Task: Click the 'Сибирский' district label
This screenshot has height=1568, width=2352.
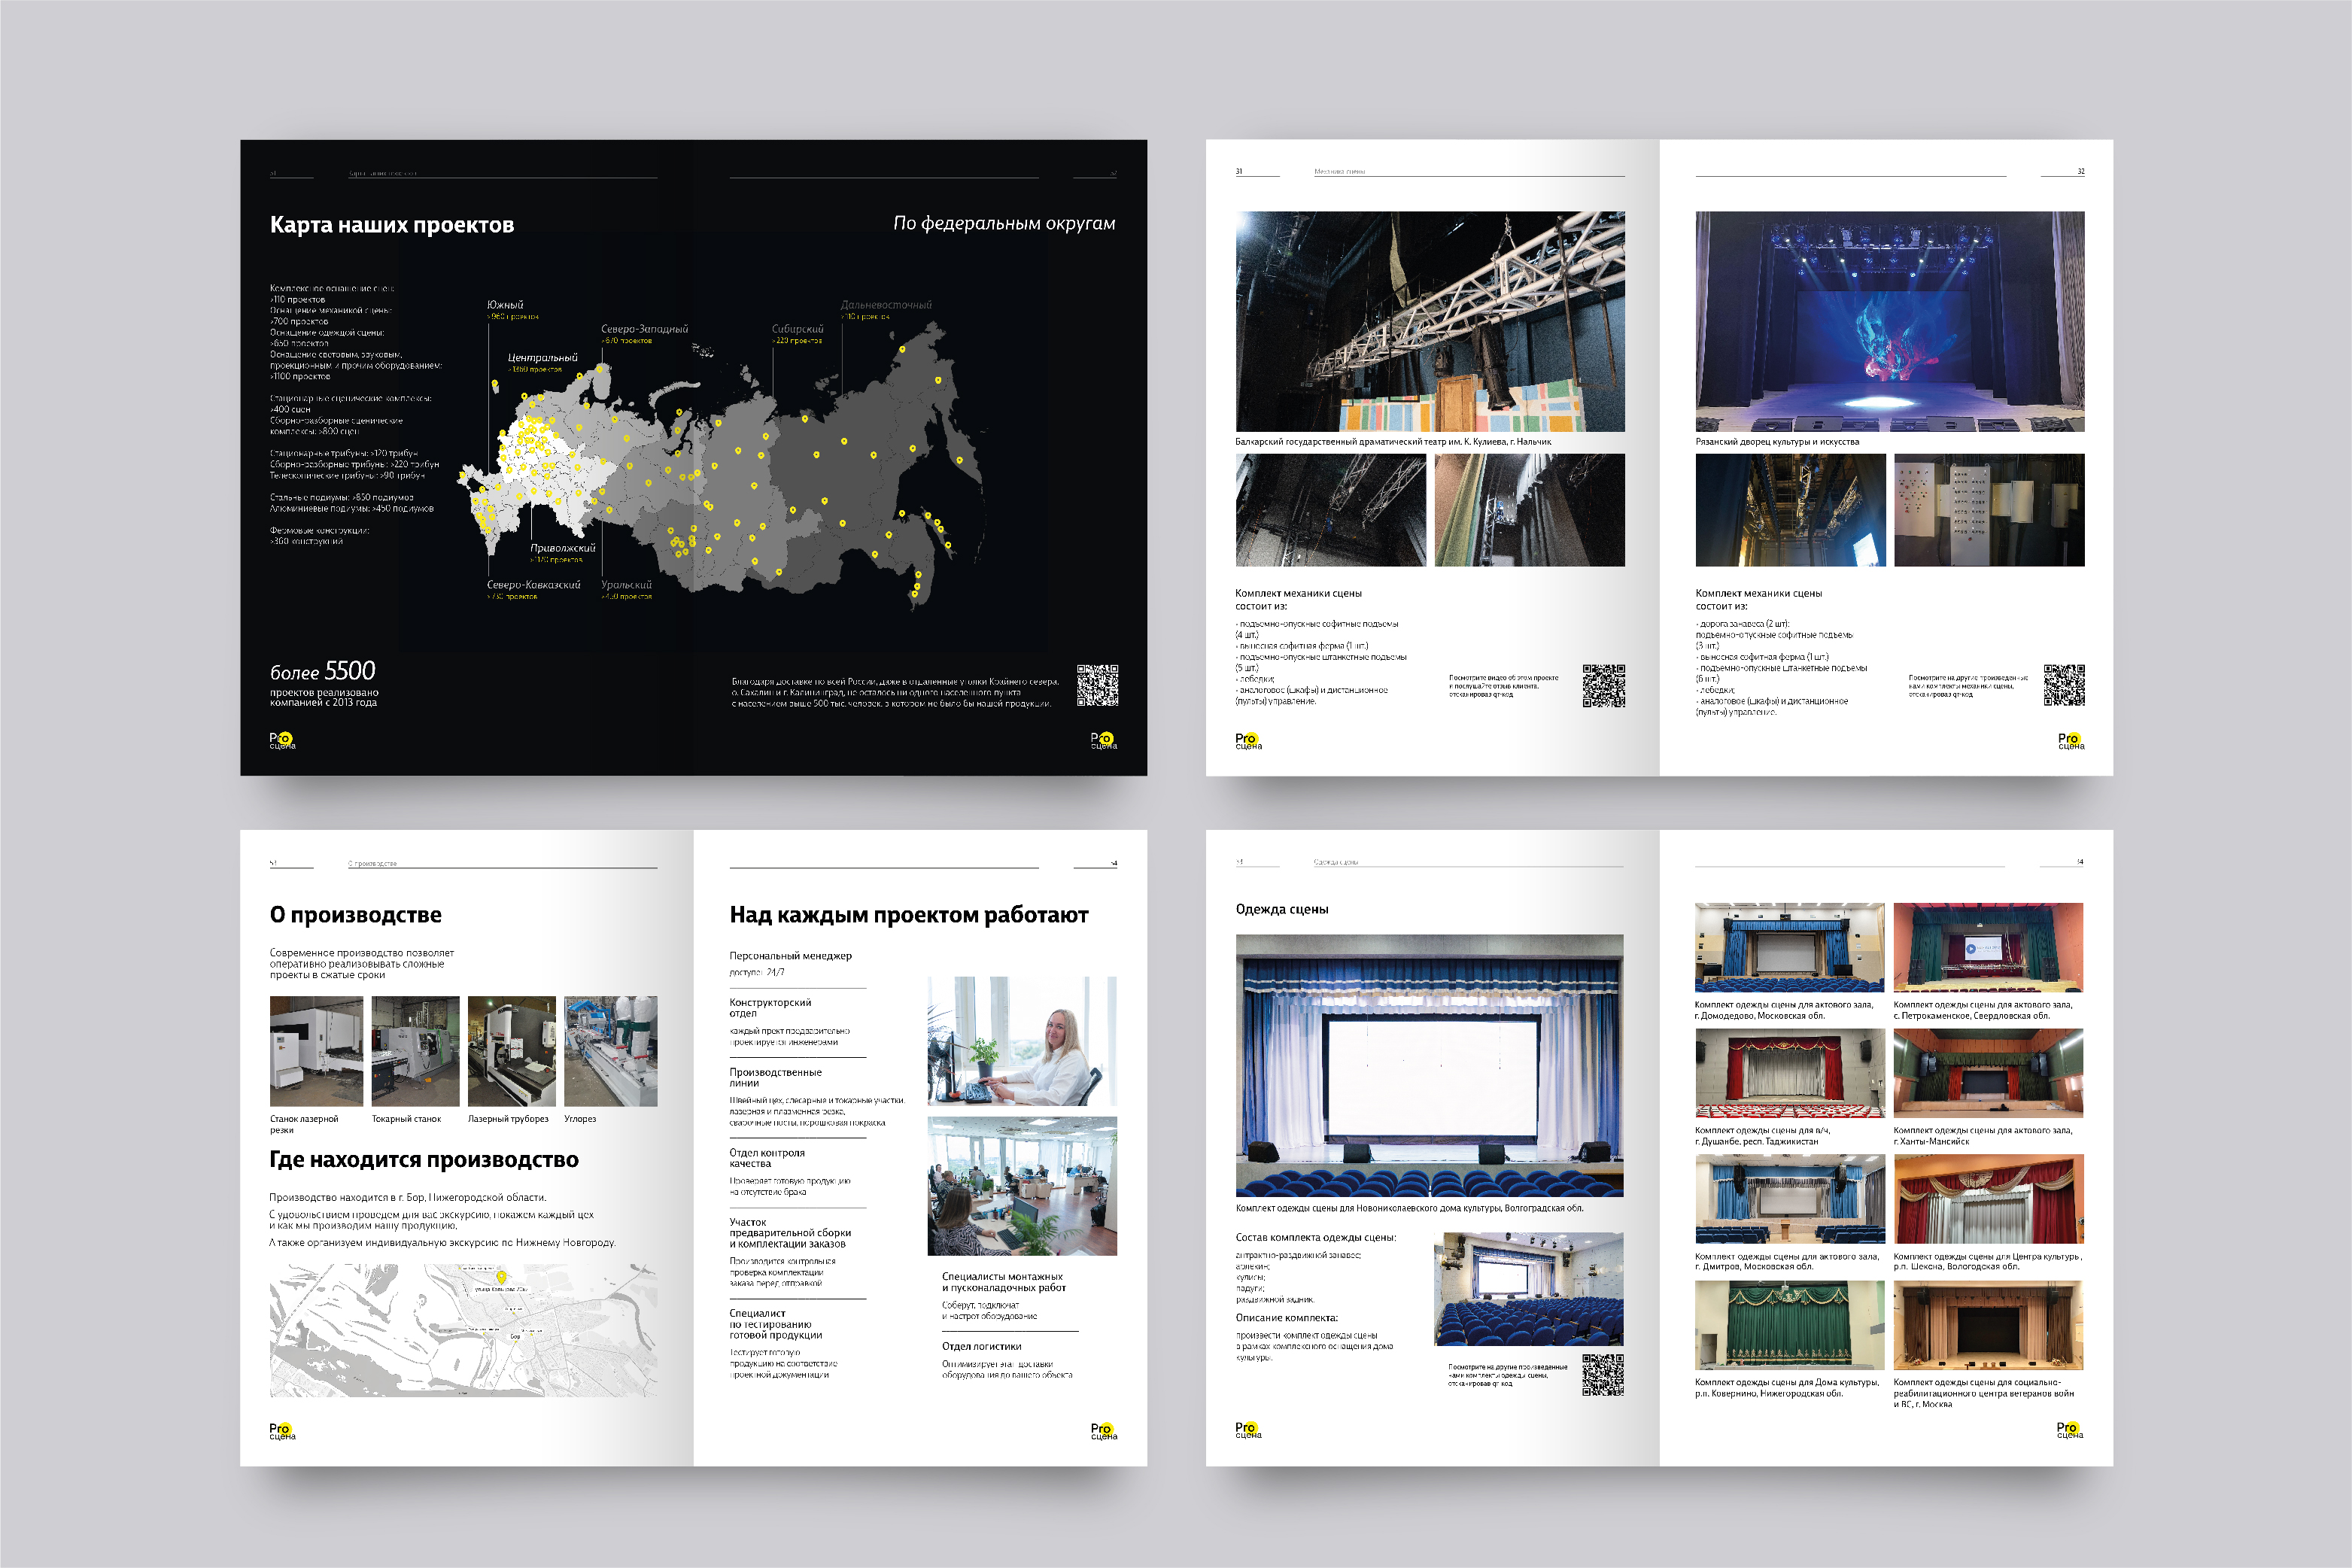Action: (797, 329)
